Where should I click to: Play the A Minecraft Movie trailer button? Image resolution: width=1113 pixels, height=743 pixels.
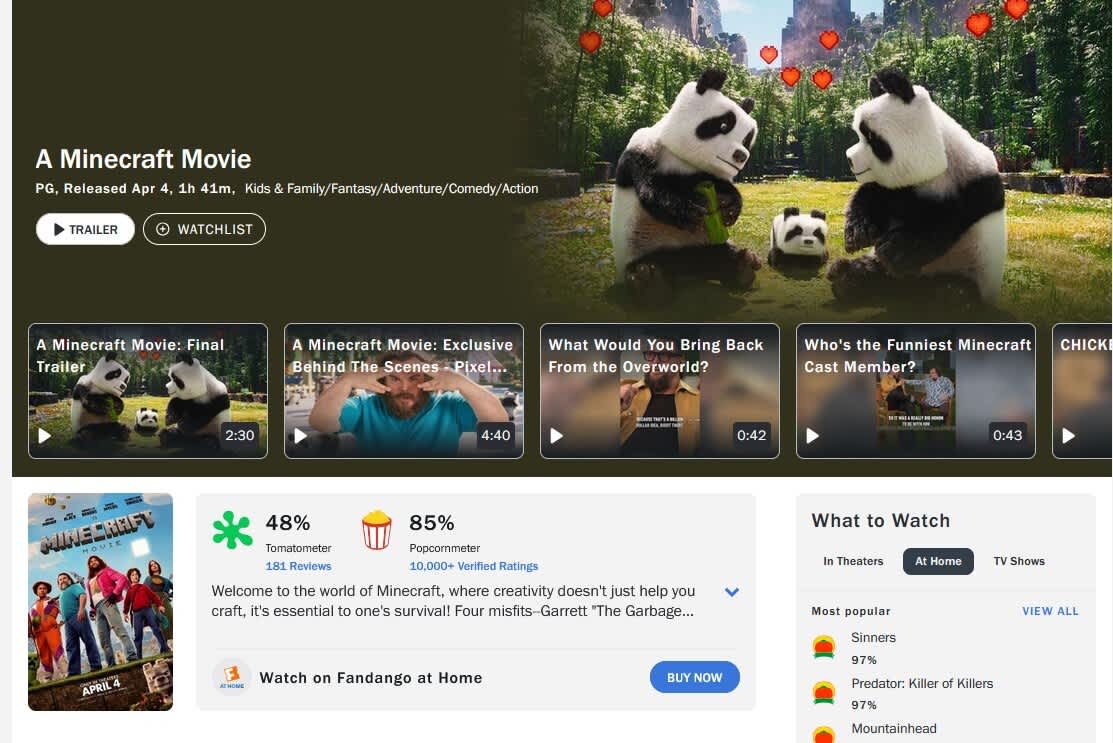pos(85,229)
